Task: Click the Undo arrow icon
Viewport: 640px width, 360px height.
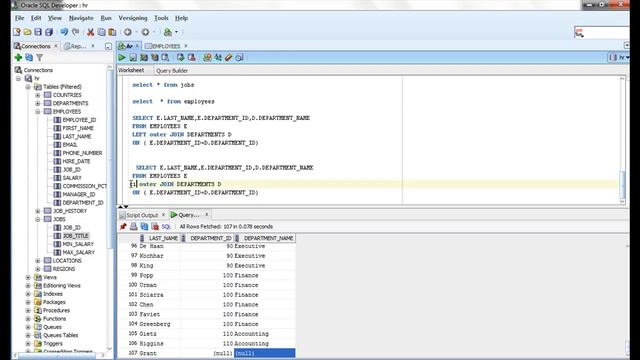Action: click(64, 32)
